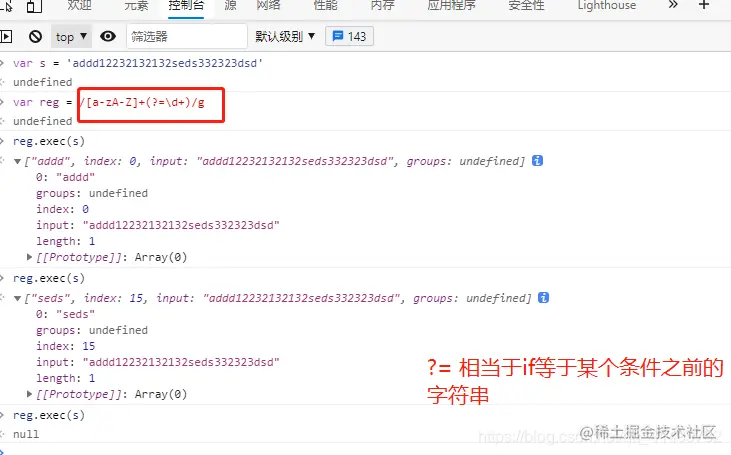Open the 默认级别 log level dropdown

point(285,36)
